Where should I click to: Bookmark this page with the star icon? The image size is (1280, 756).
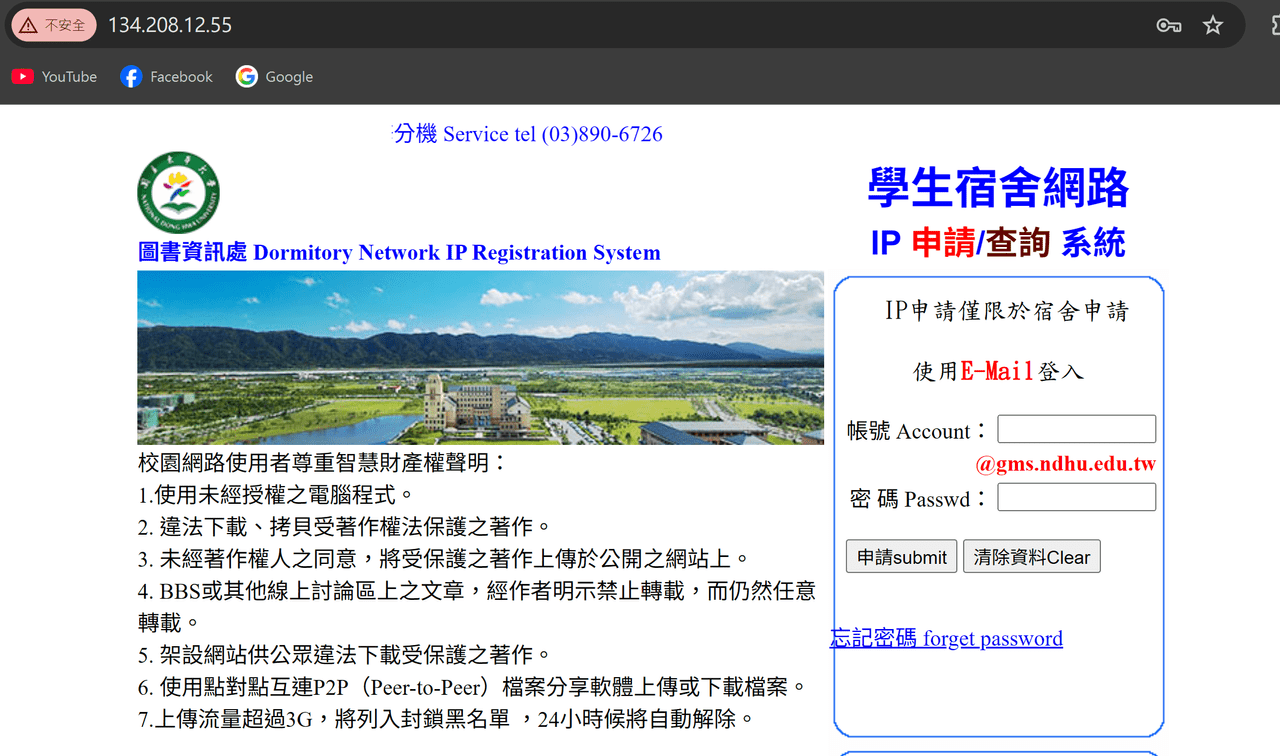tap(1213, 25)
